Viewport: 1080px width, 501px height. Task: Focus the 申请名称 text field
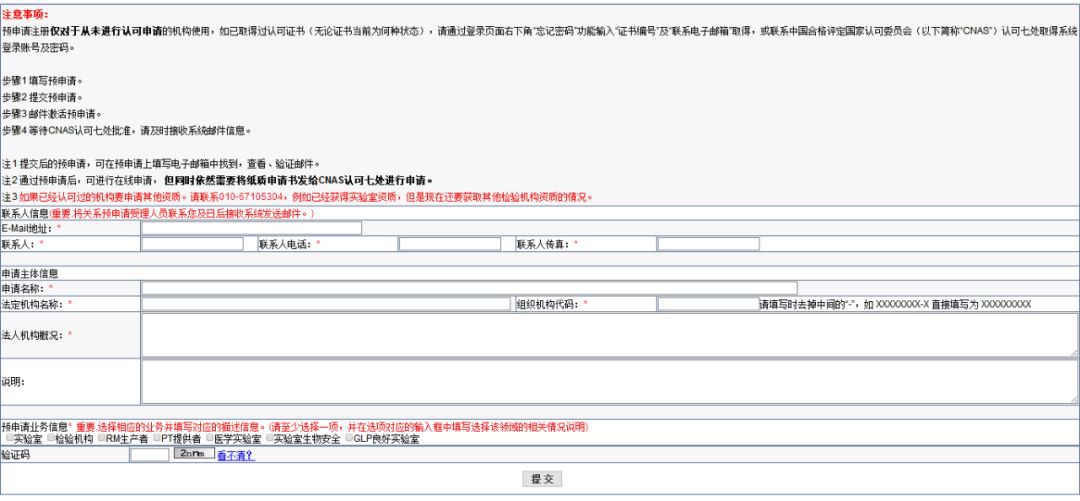pyautogui.click(x=469, y=288)
